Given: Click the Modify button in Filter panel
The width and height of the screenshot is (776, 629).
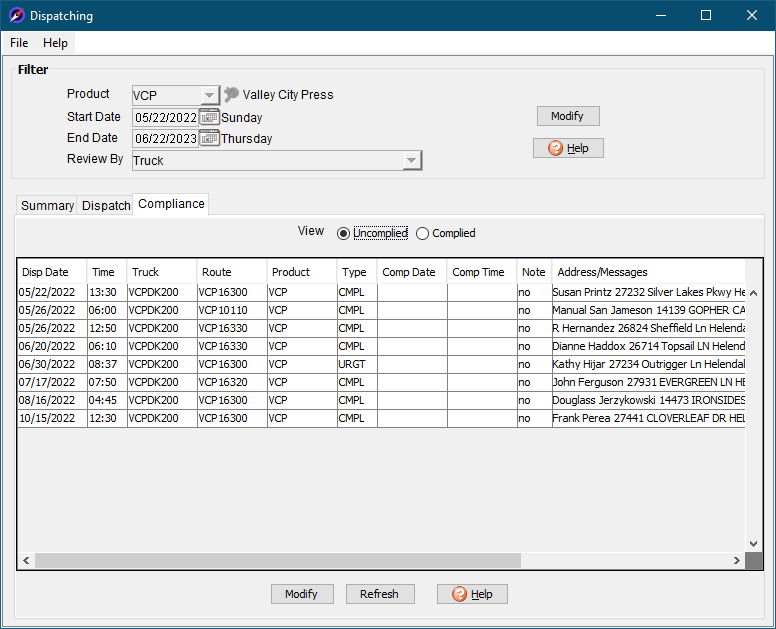Looking at the screenshot, I should point(567,116).
